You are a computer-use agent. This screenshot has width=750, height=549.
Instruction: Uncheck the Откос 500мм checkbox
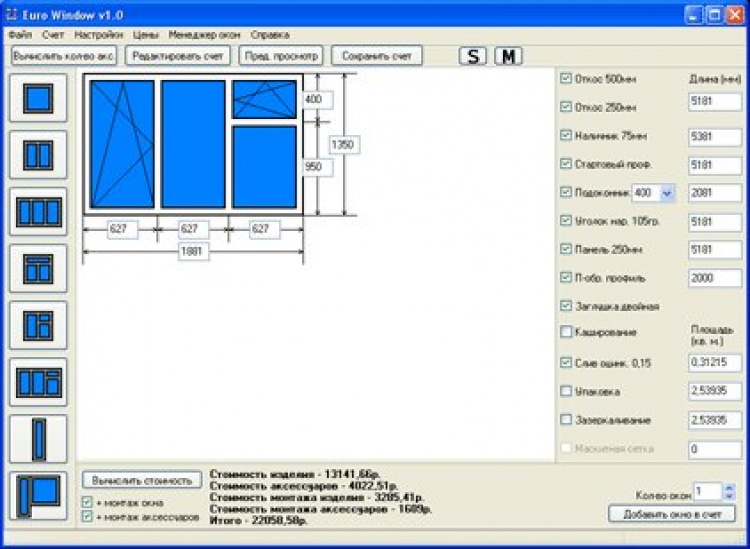(566, 78)
